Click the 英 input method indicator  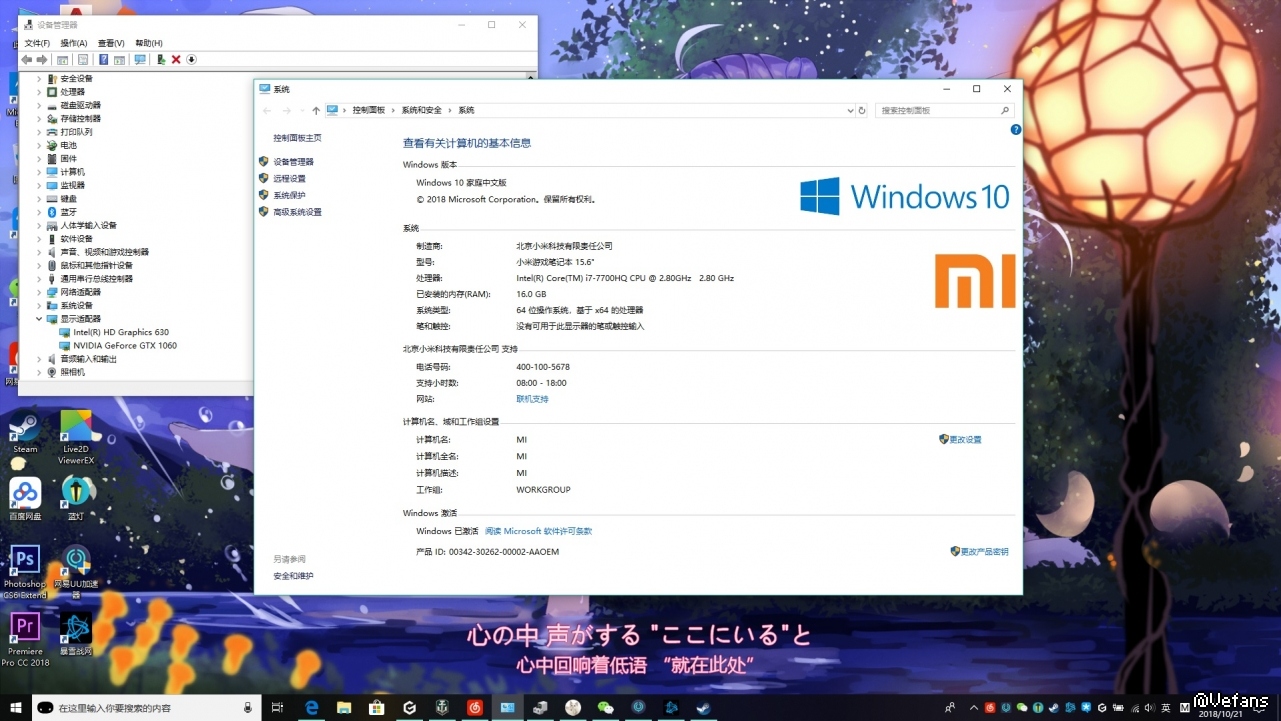(1165, 707)
